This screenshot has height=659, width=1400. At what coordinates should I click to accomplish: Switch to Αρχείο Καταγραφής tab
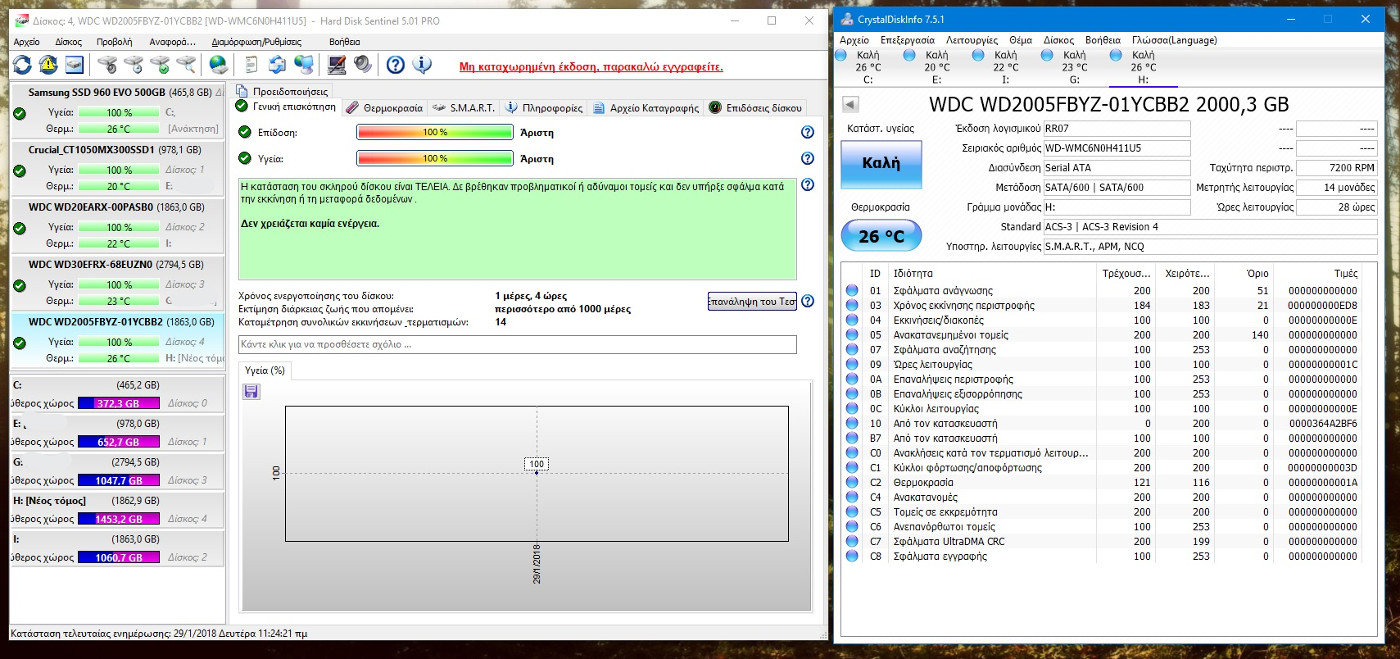(x=646, y=107)
